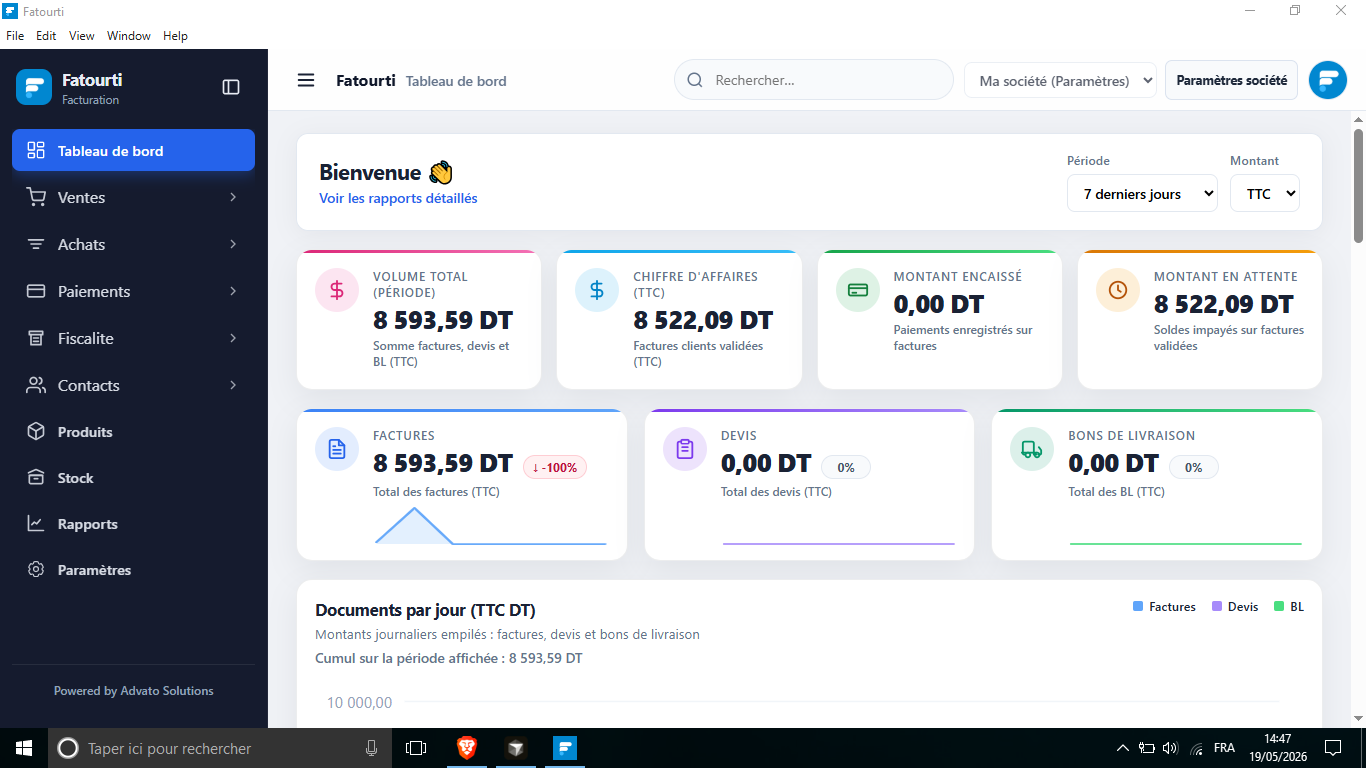The image size is (1366, 768).
Task: Click Powered by Advato Solutions text
Action: pyautogui.click(x=133, y=690)
